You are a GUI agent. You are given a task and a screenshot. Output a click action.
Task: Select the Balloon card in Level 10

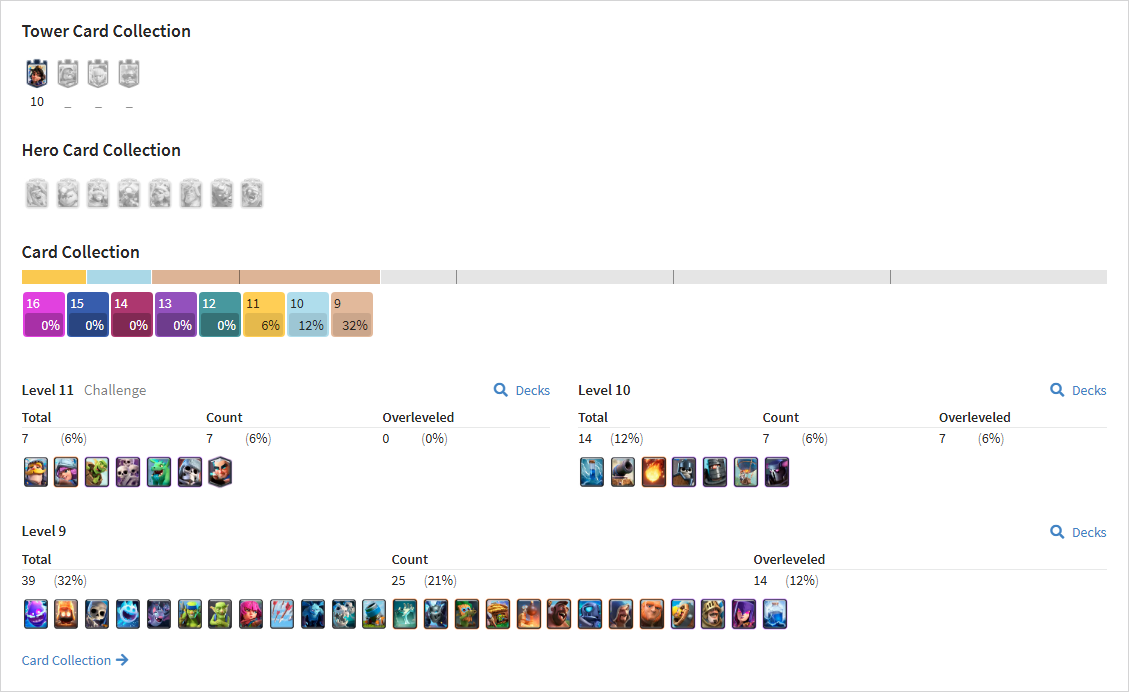click(x=745, y=472)
